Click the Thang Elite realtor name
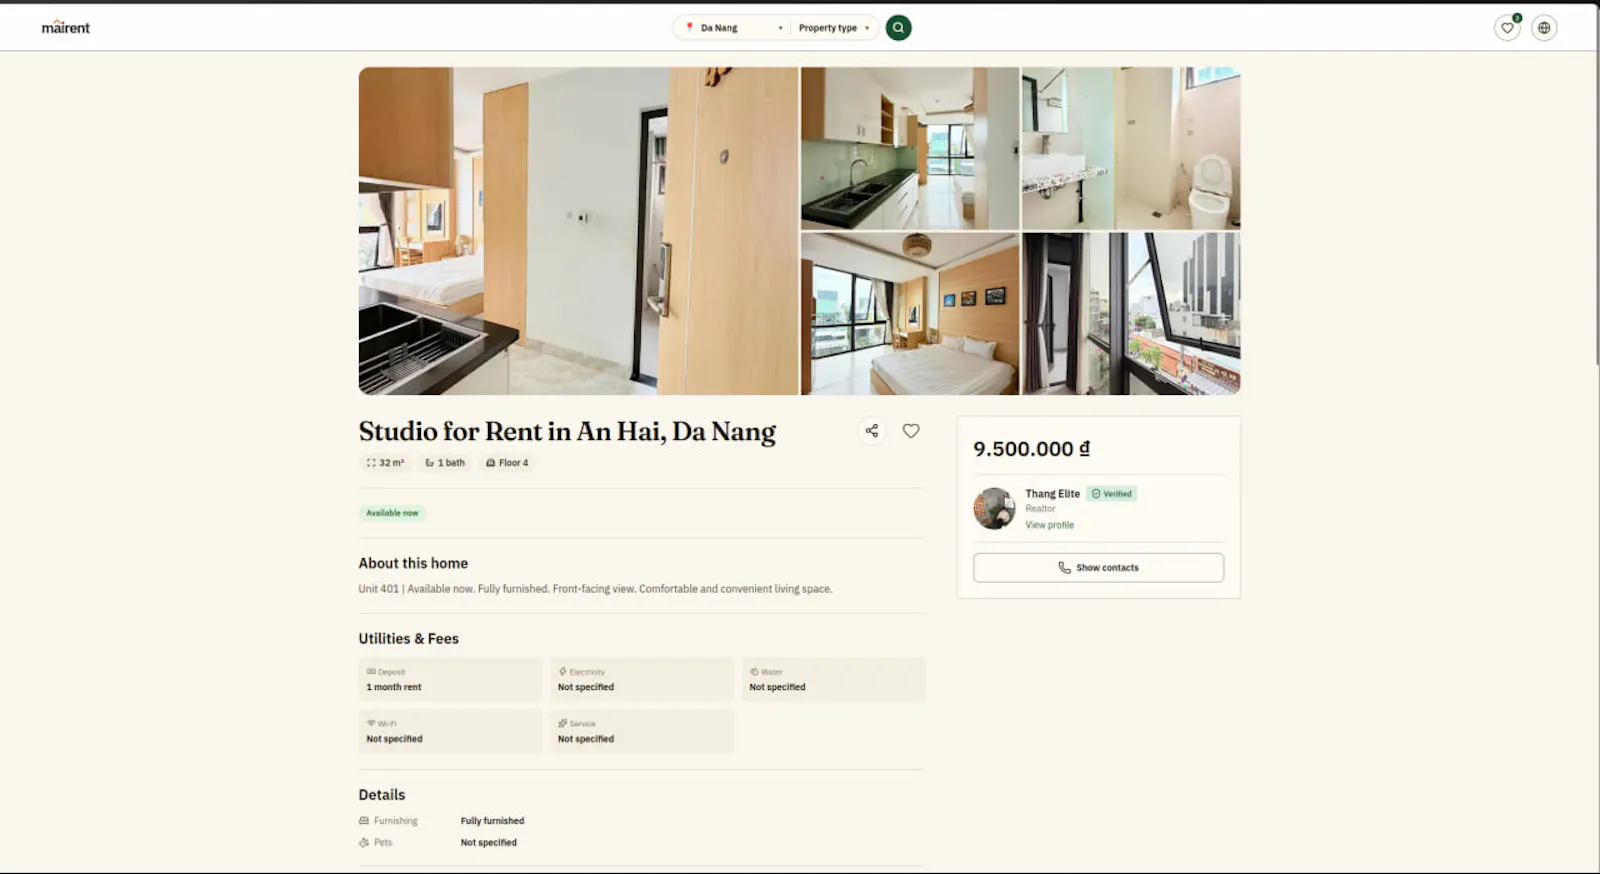 click(1052, 494)
